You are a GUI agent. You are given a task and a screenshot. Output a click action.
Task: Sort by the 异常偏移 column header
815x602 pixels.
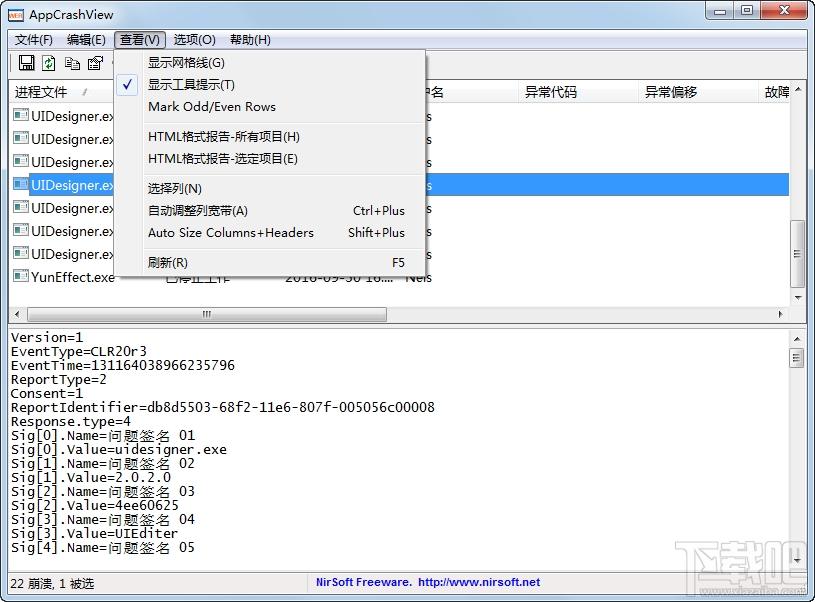[698, 92]
